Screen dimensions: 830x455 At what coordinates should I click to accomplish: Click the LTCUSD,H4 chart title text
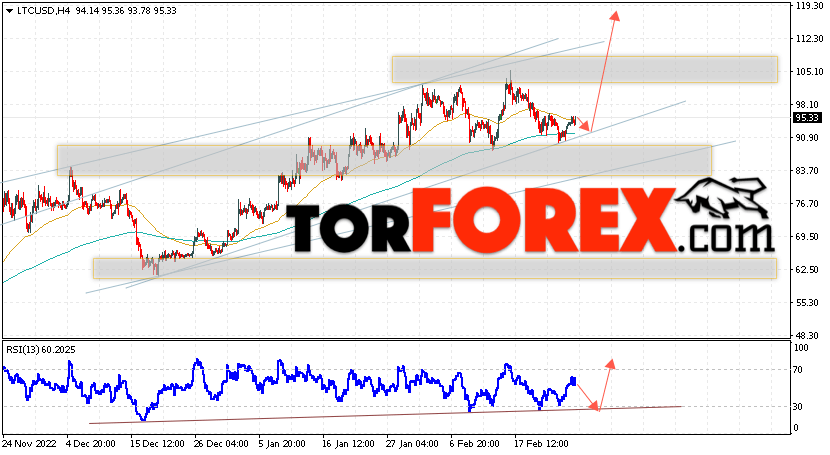coord(43,11)
